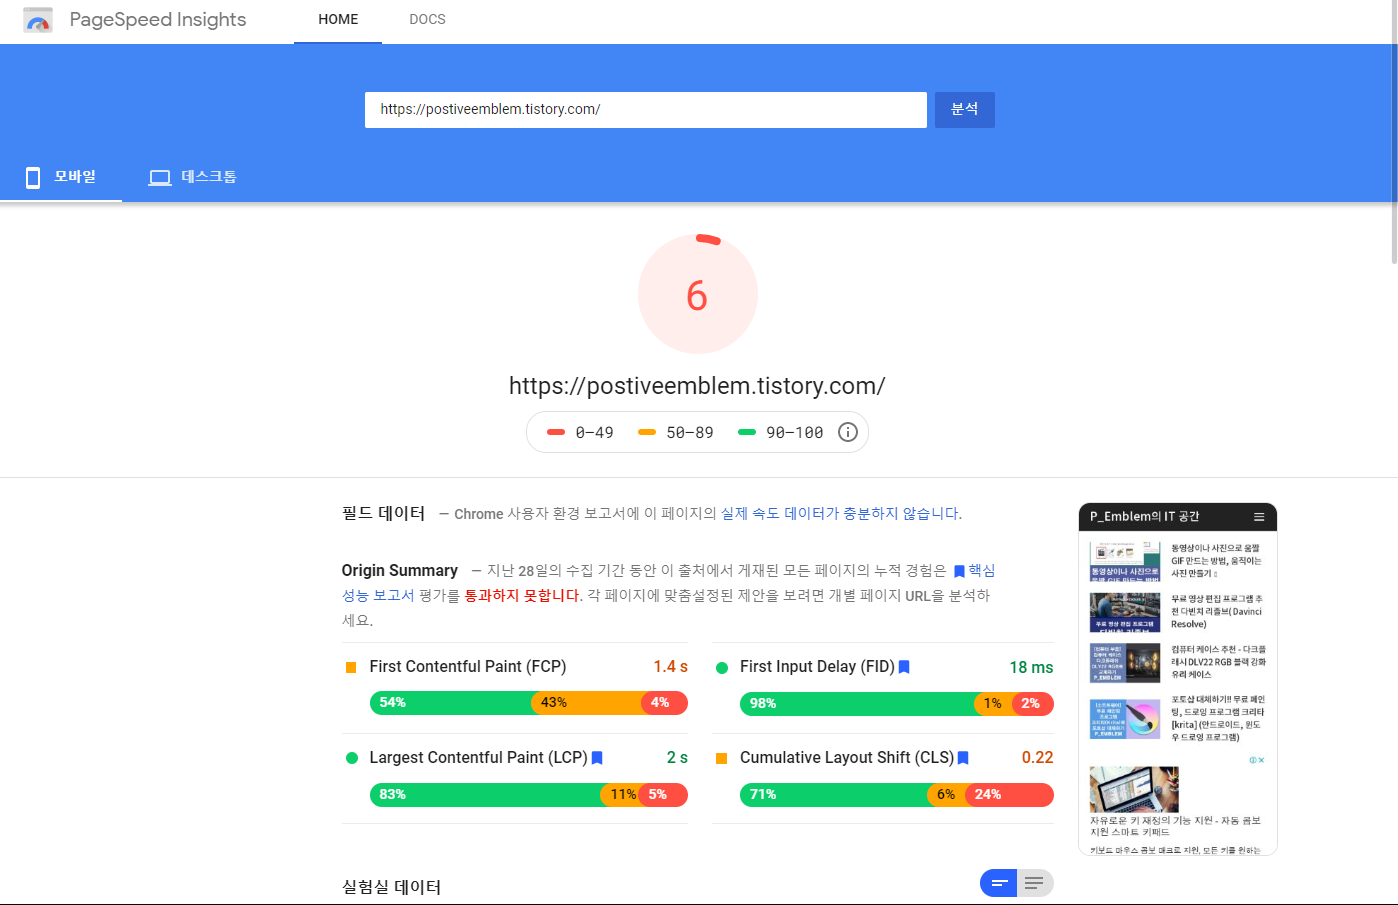The height and width of the screenshot is (905, 1398).
Task: Switch to the detailed lab data list view
Action: (1035, 883)
